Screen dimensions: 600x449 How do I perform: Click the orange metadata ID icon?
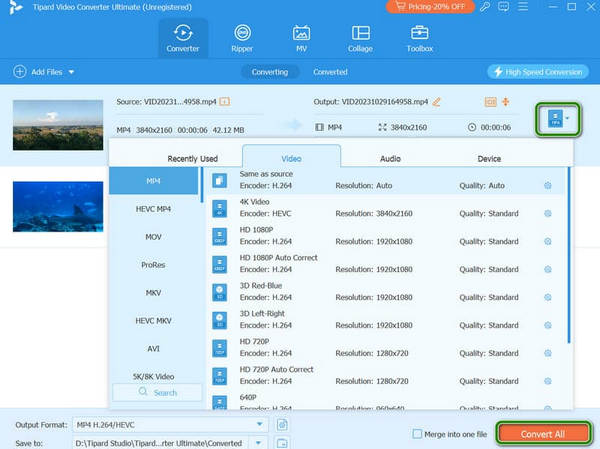coord(490,102)
